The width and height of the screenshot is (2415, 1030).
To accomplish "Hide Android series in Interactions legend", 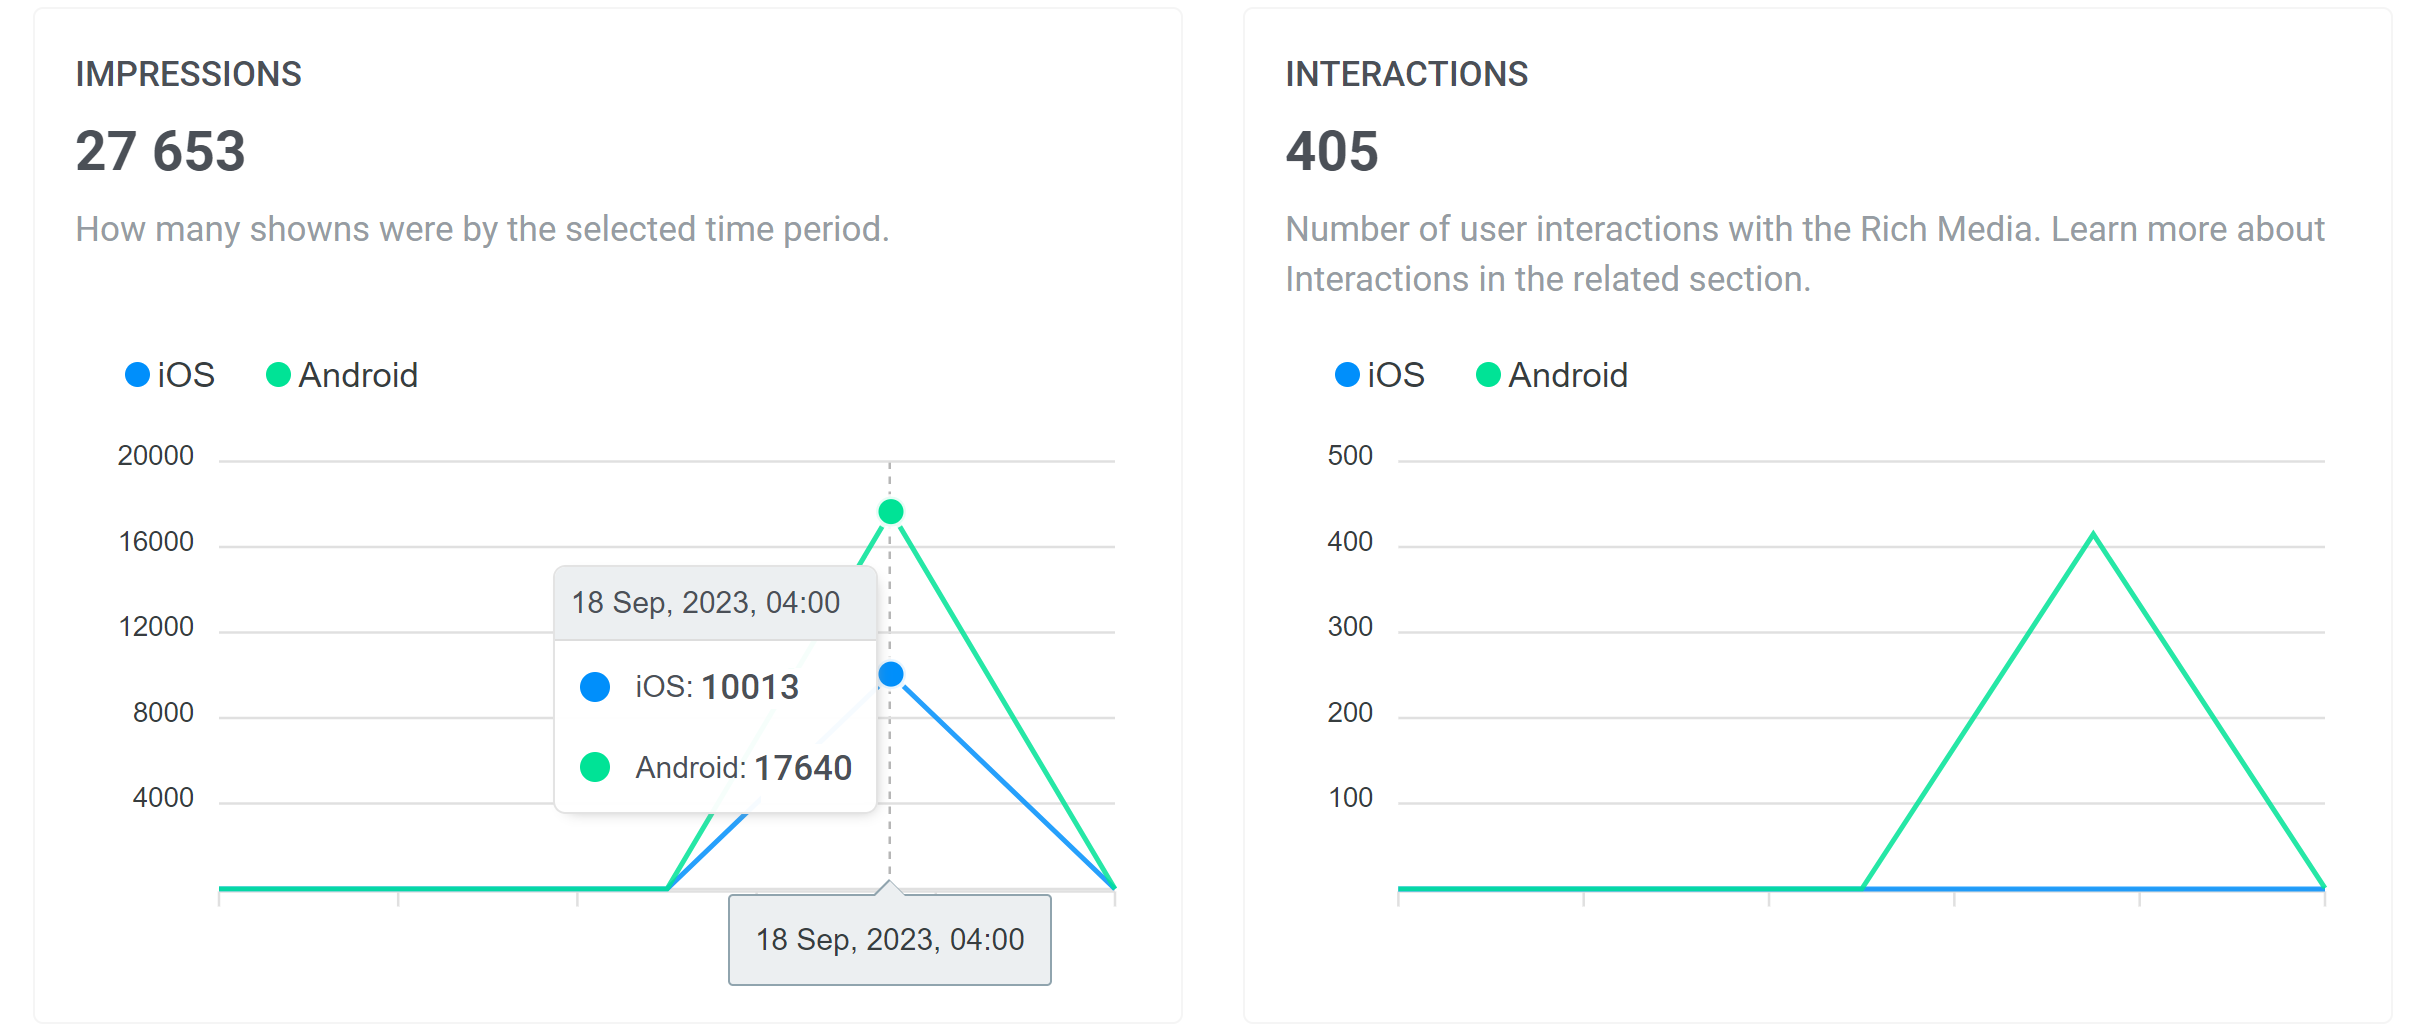I will [1552, 375].
